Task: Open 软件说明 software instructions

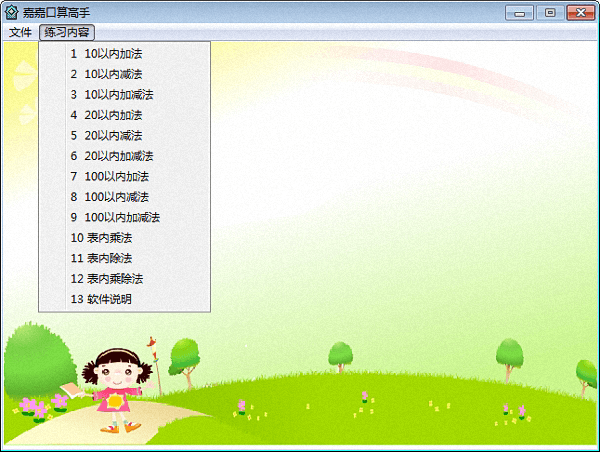Action: (x=106, y=299)
